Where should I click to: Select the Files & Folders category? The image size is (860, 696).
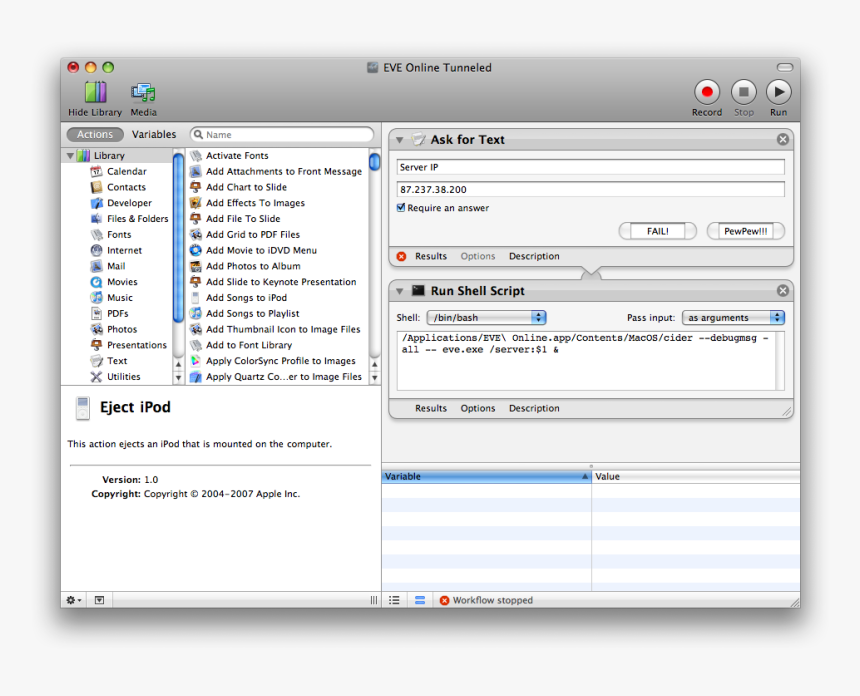(137, 218)
